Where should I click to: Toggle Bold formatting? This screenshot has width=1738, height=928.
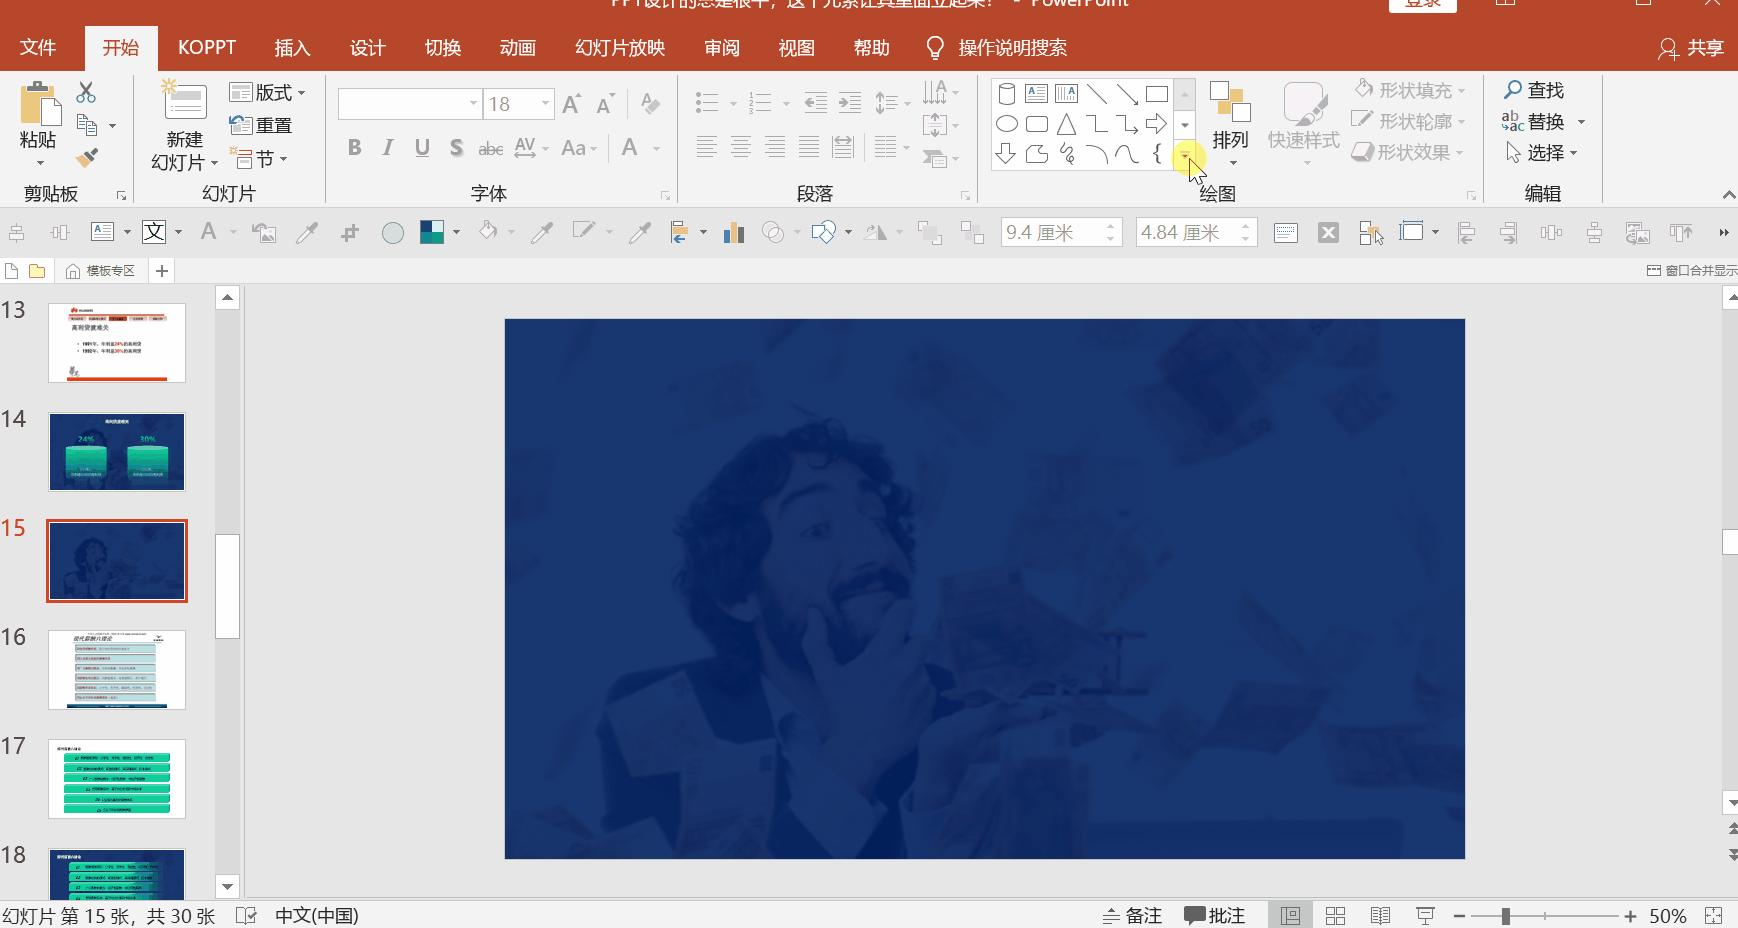354,148
